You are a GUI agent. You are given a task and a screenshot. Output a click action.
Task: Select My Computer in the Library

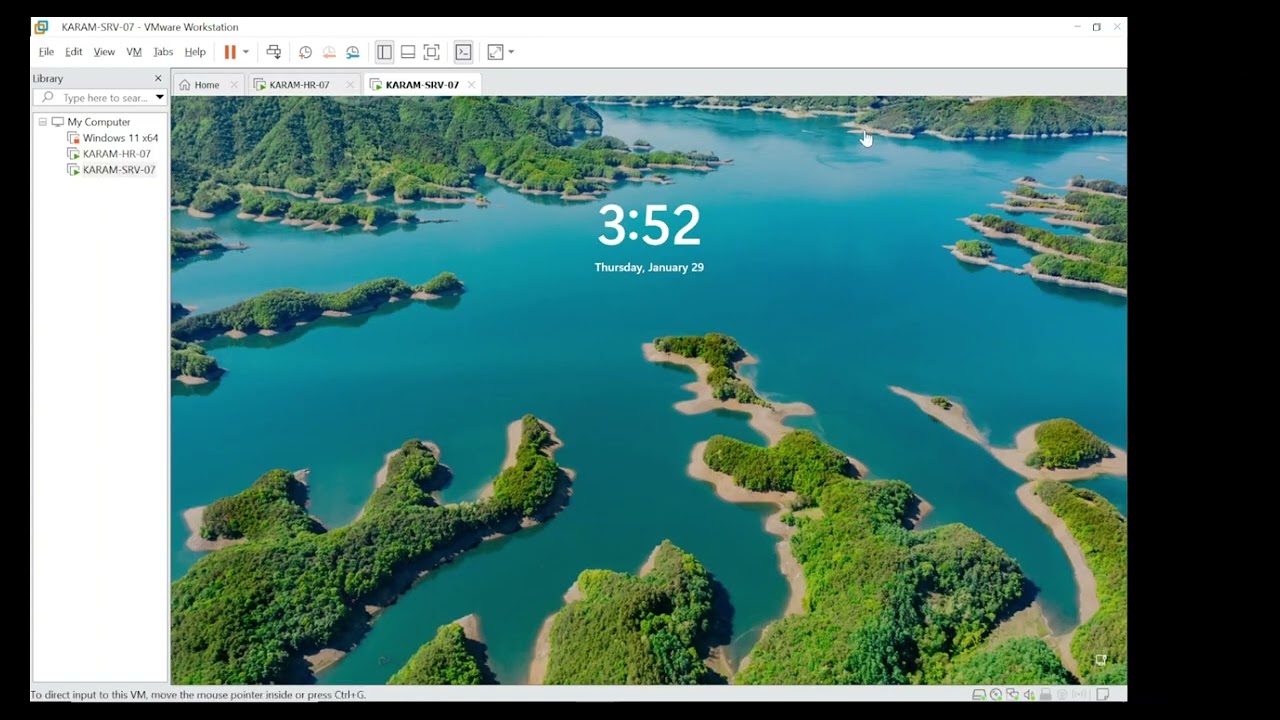tap(98, 122)
